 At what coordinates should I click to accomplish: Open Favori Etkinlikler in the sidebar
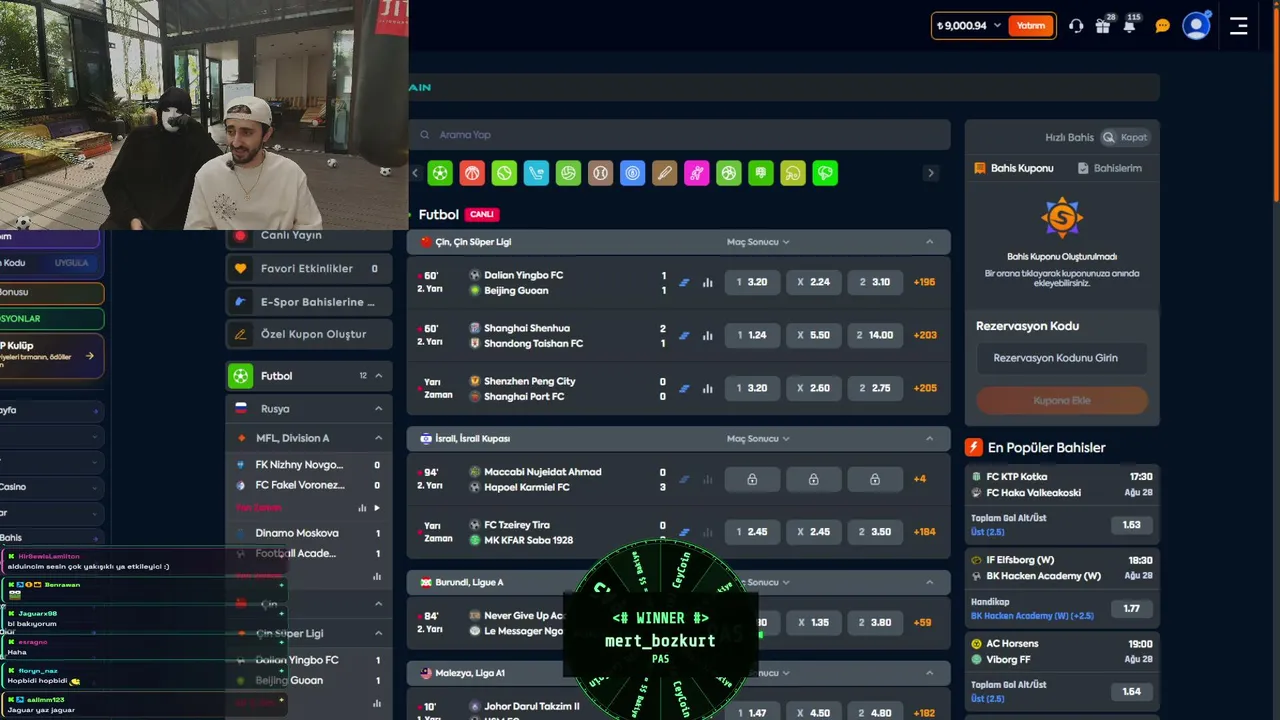click(x=309, y=269)
